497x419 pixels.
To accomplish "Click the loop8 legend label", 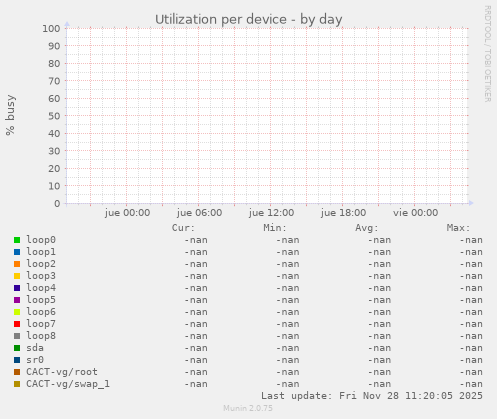I will click(x=41, y=336).
